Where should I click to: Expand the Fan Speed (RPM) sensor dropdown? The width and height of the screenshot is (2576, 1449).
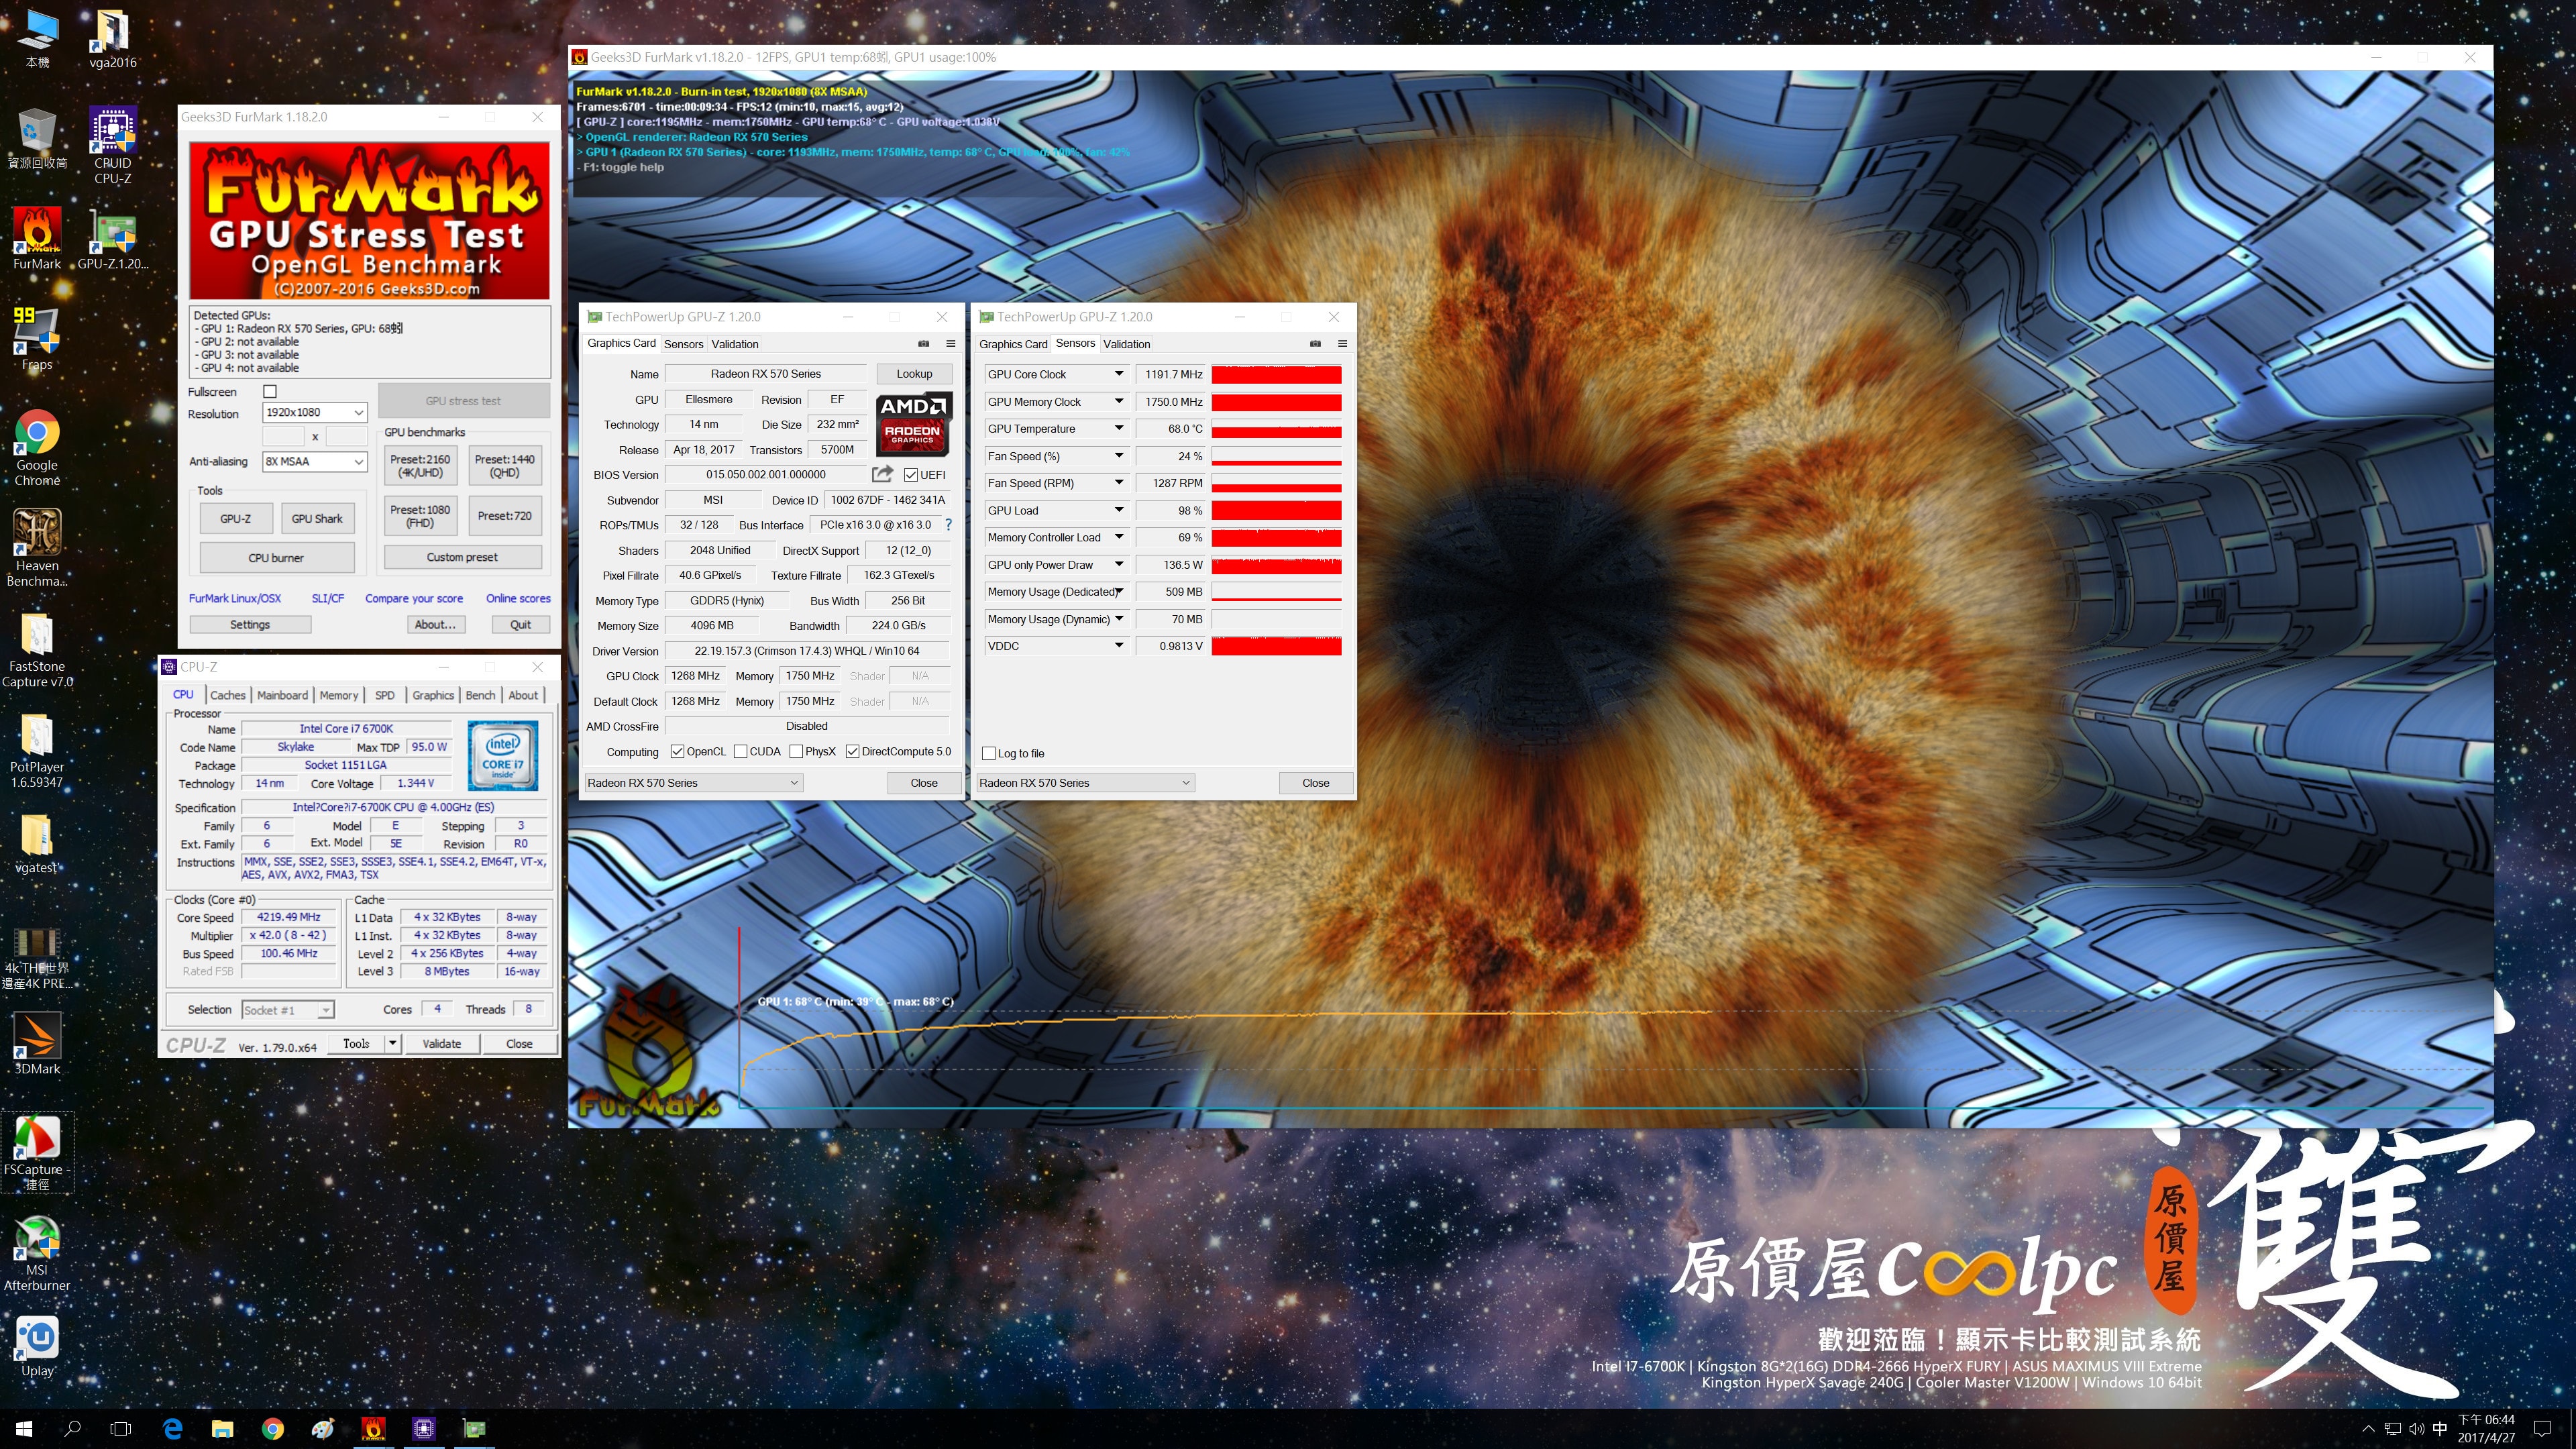1119,482
